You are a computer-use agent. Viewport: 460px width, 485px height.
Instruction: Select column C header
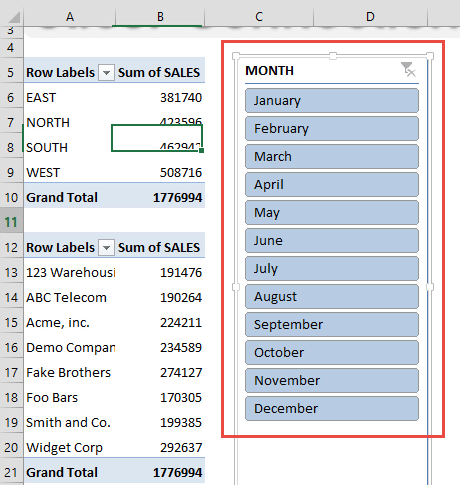pyautogui.click(x=259, y=16)
